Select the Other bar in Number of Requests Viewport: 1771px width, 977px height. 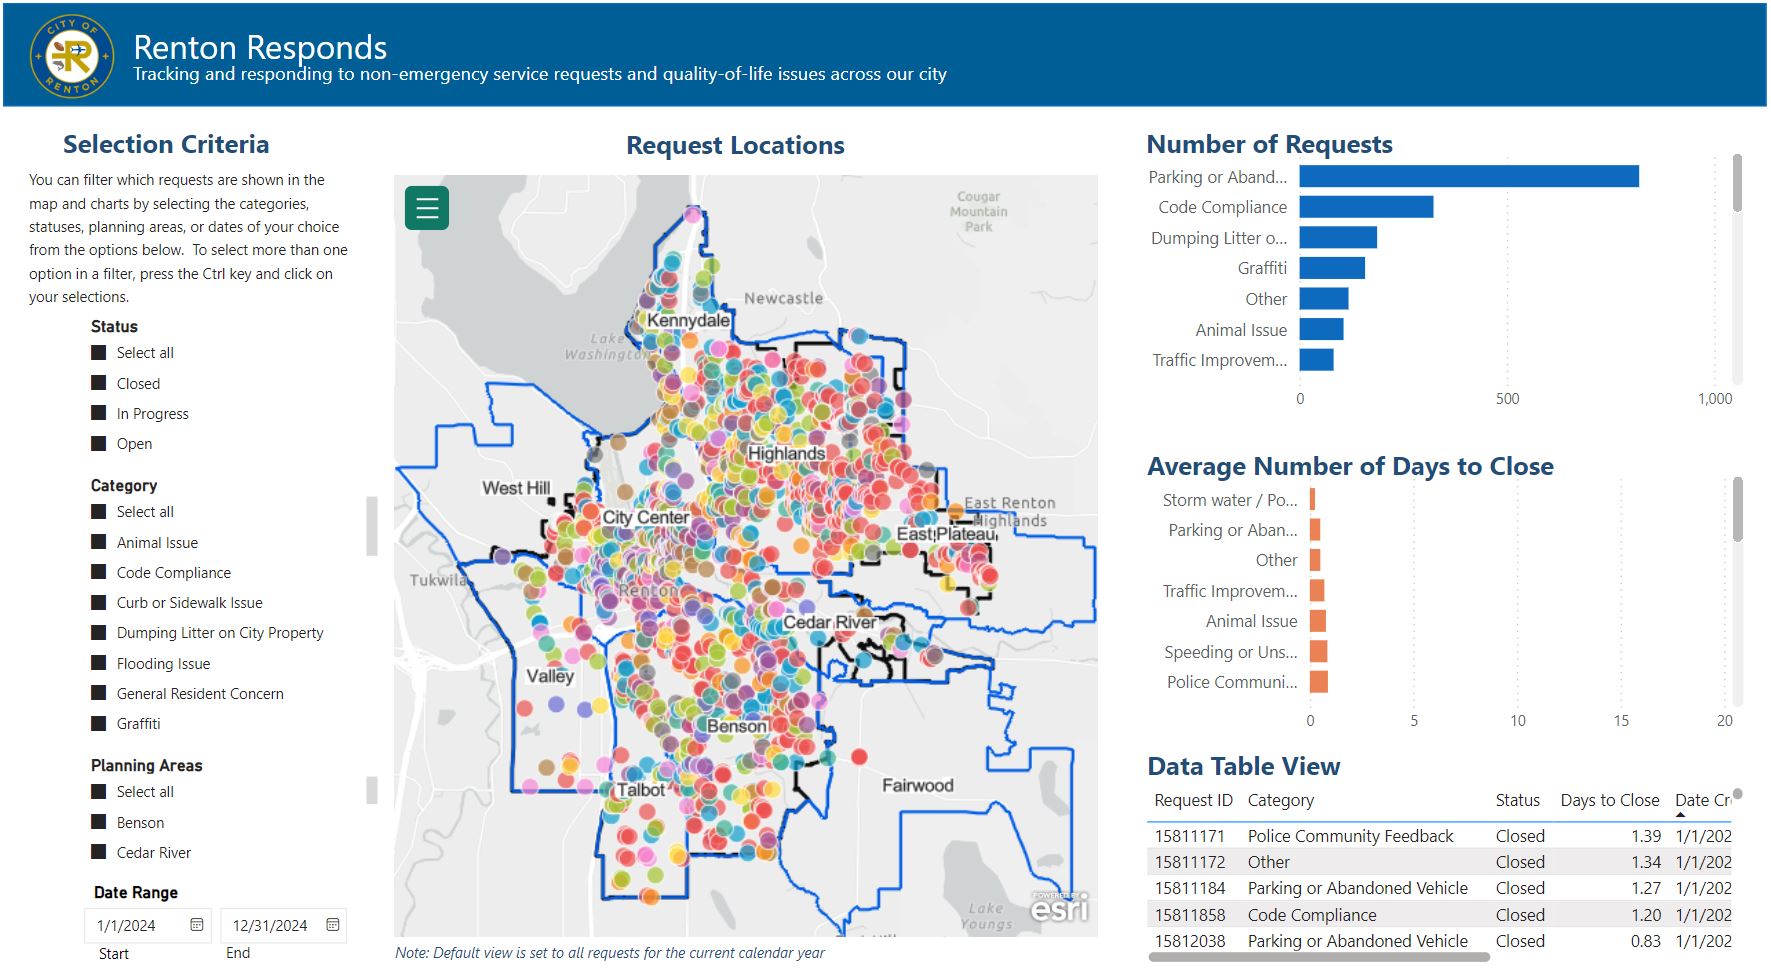point(1324,298)
